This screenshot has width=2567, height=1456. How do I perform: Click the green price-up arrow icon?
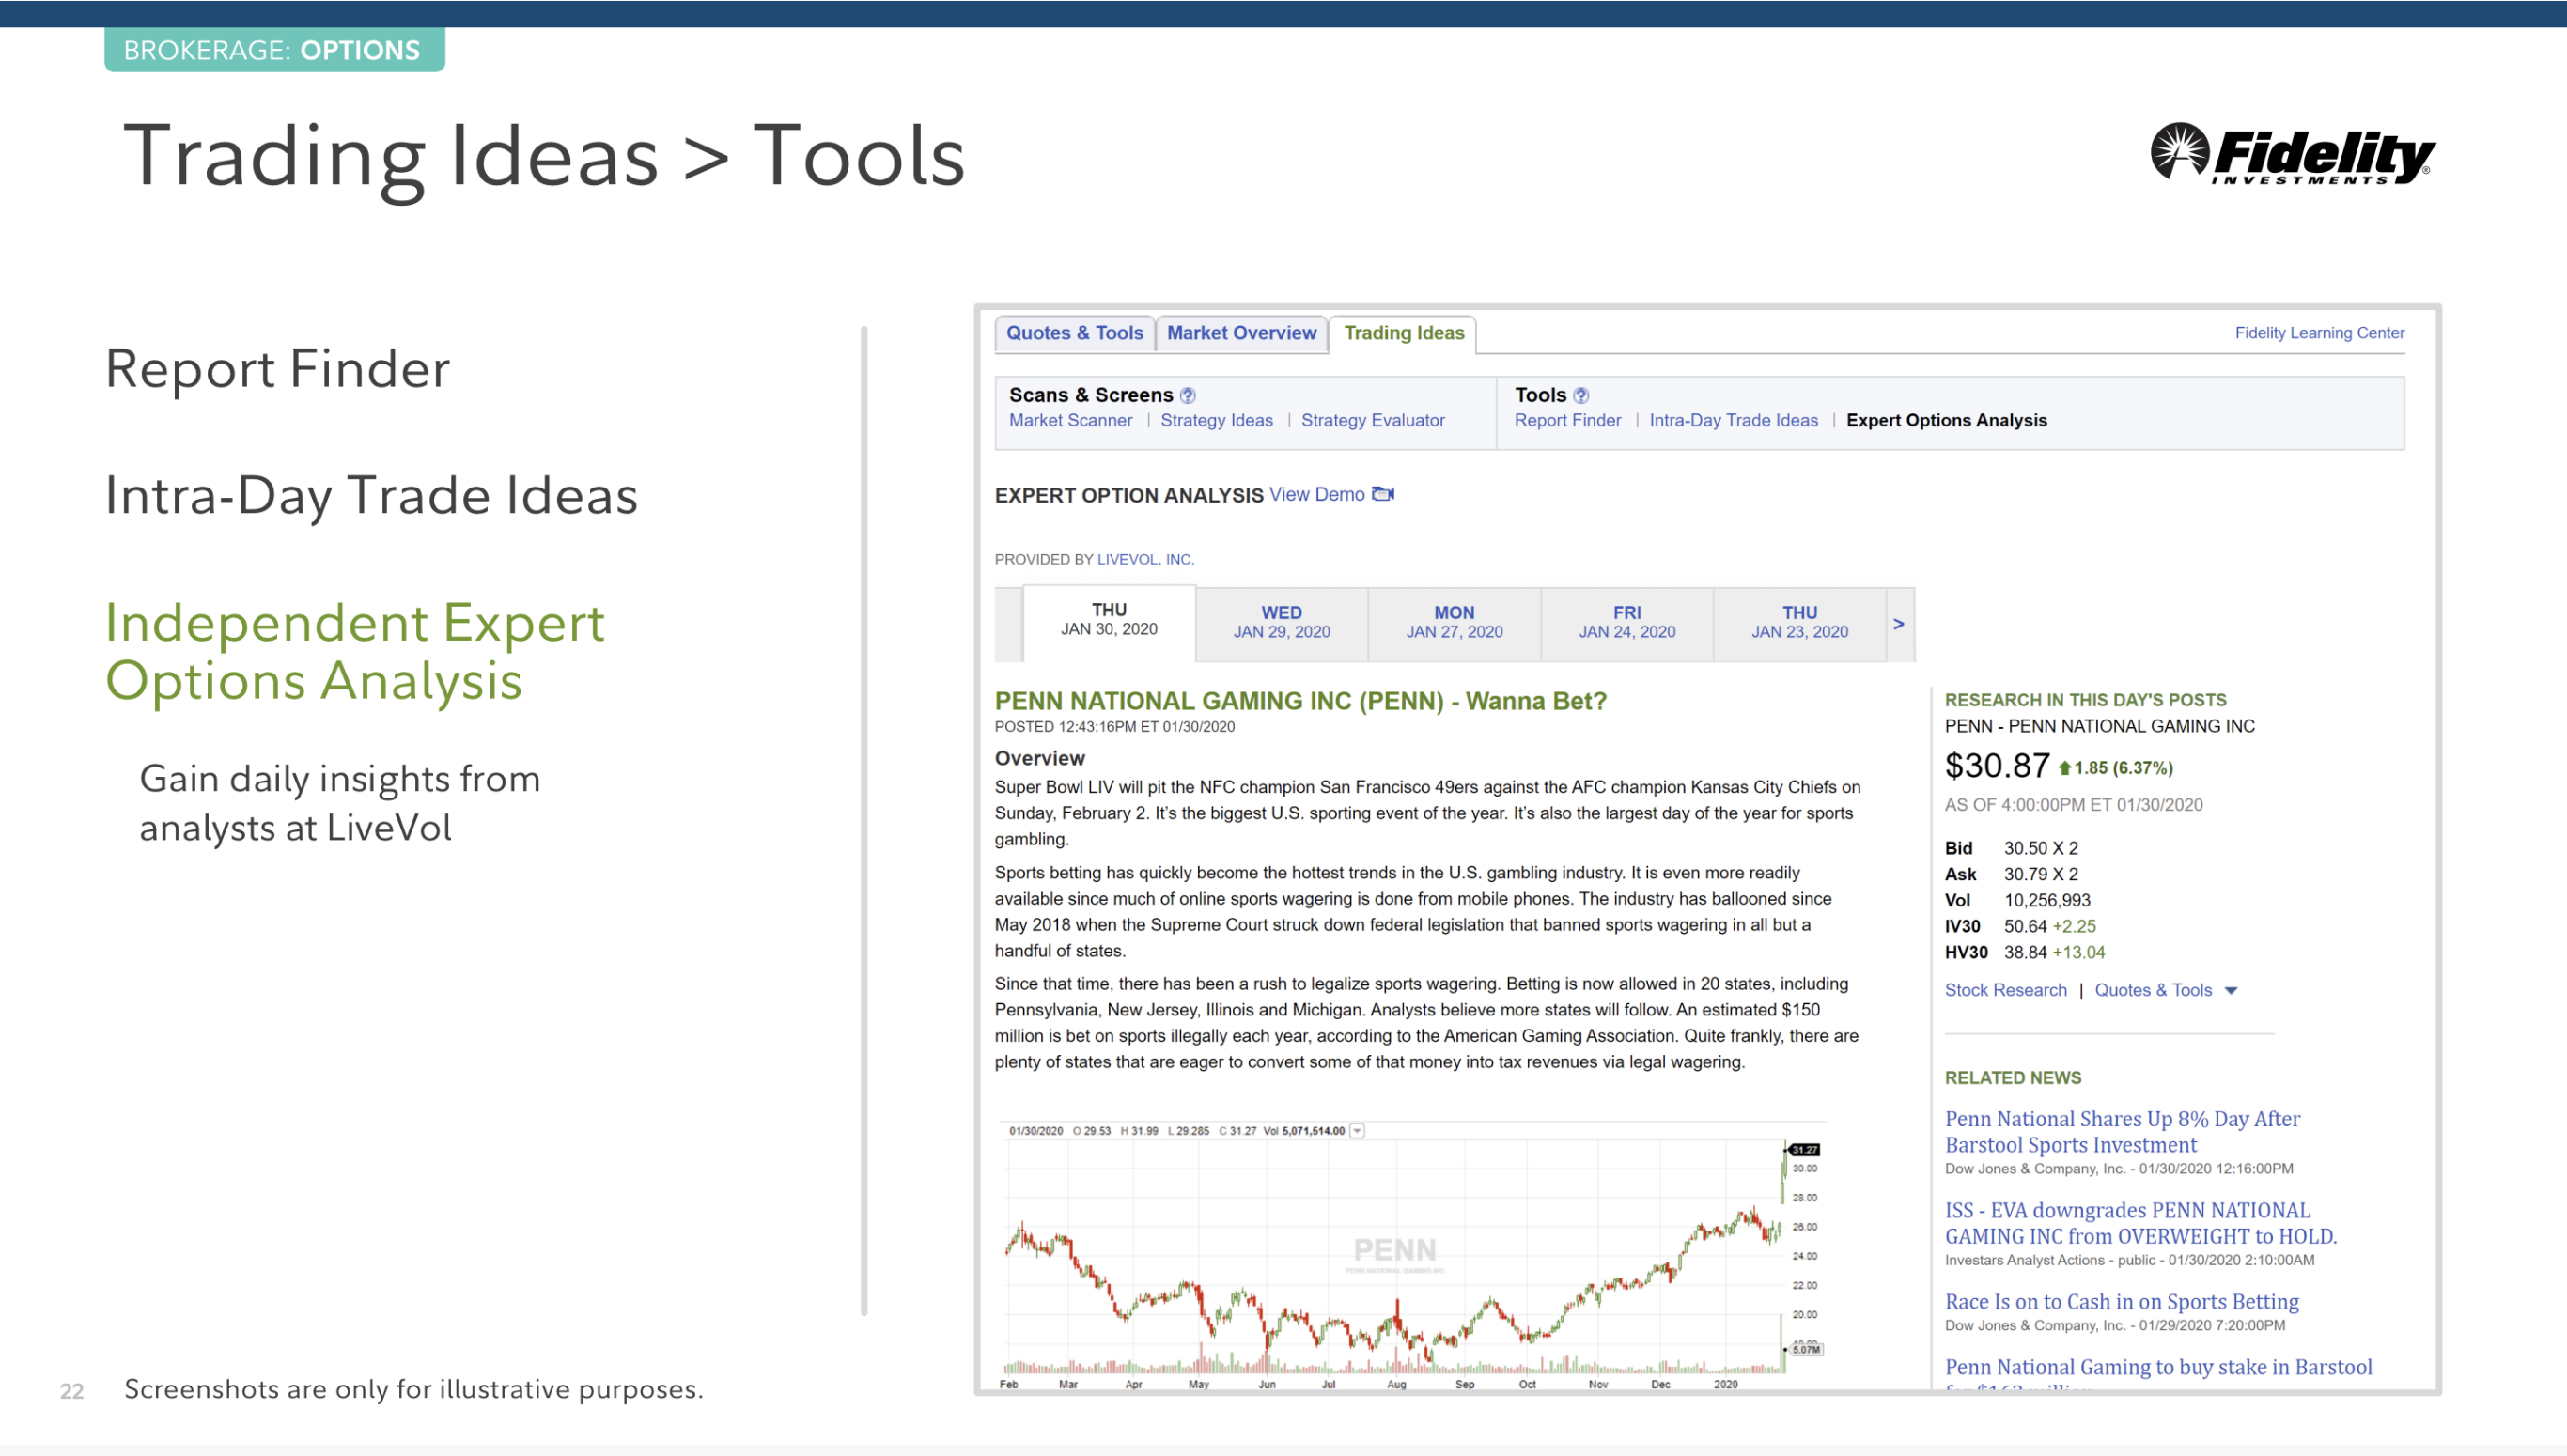tap(2064, 768)
